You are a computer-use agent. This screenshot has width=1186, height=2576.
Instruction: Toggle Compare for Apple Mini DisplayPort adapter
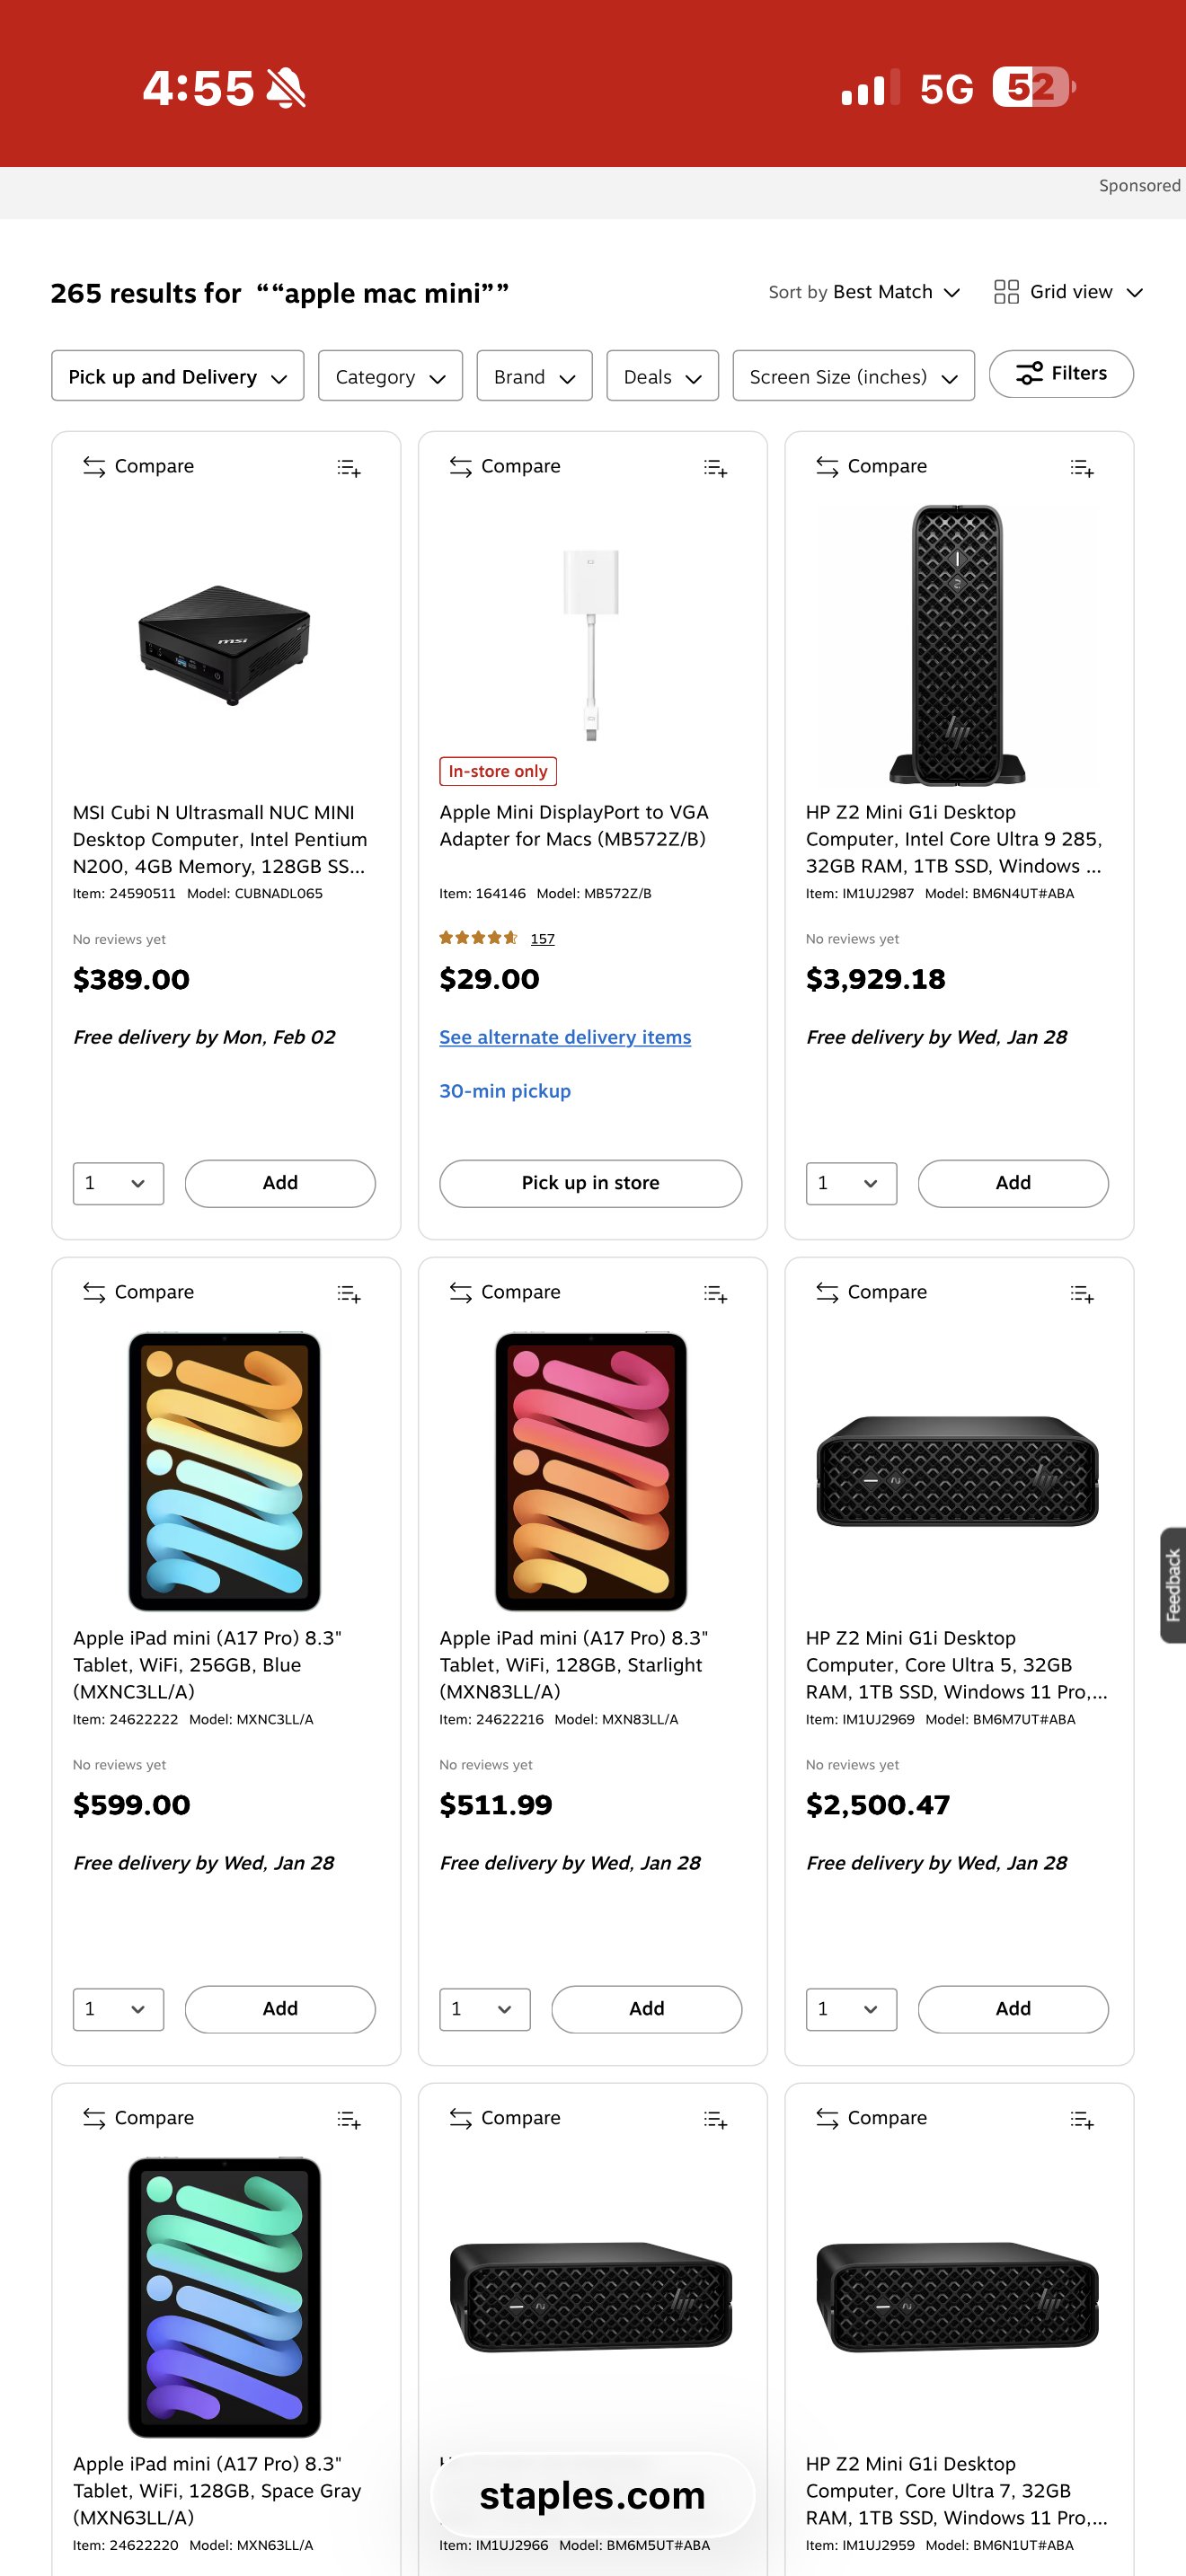click(505, 467)
